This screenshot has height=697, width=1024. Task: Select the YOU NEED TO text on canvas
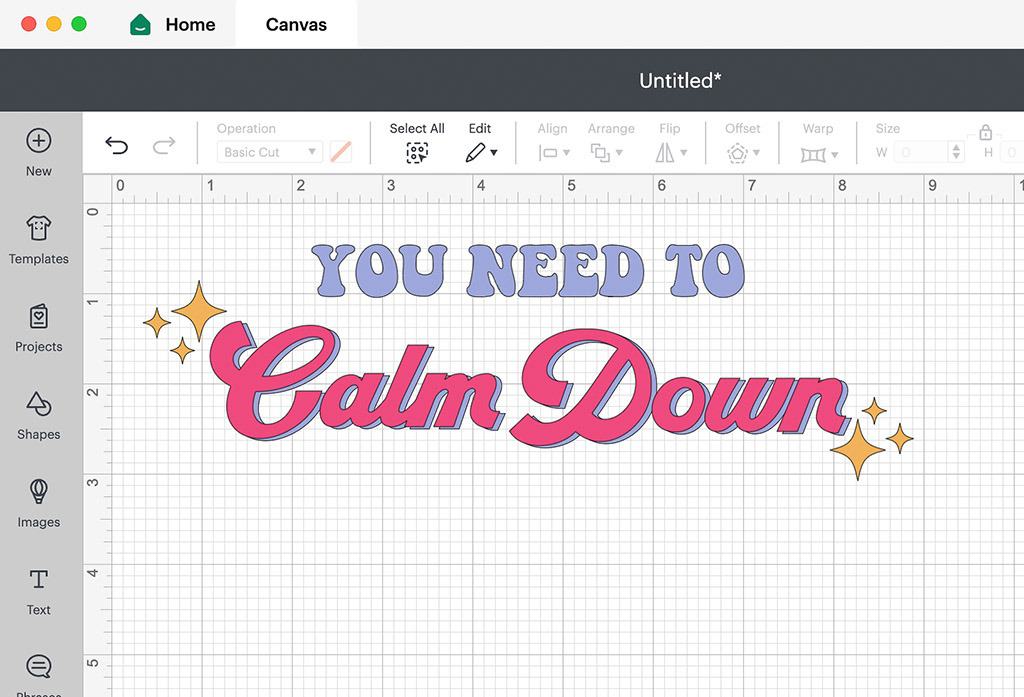tap(528, 270)
